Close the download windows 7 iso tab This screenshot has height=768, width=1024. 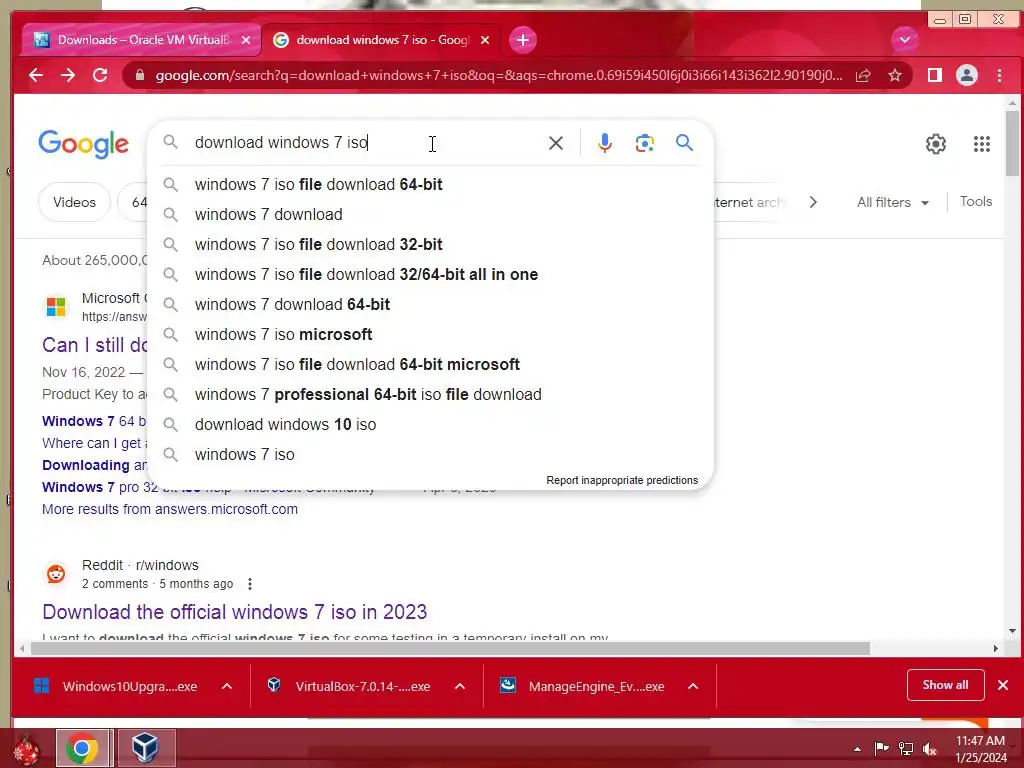pyautogui.click(x=485, y=40)
